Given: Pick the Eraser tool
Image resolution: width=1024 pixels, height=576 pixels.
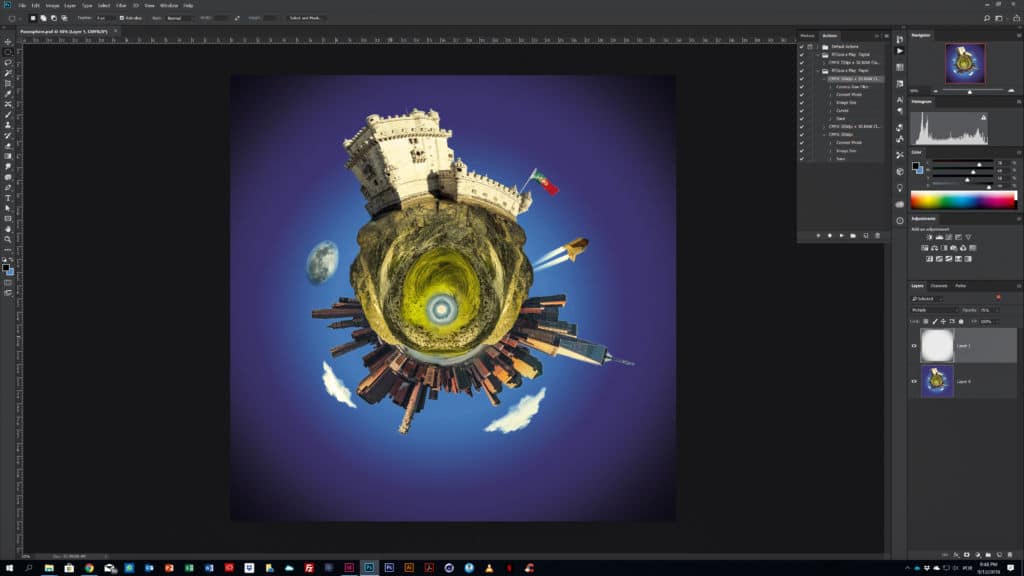Looking at the screenshot, I should click(8, 145).
